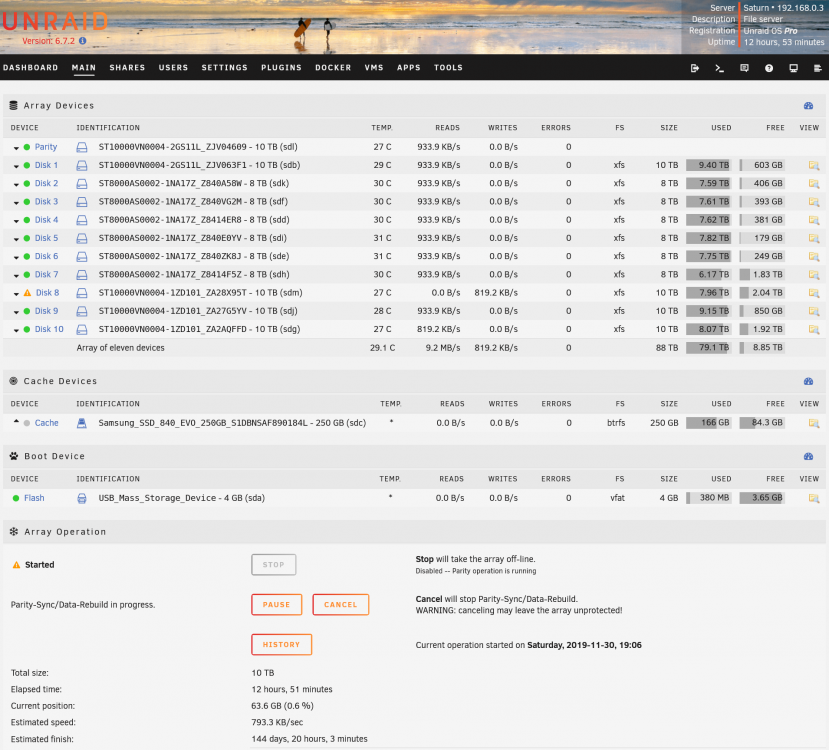Screen dimensions: 829x750
Task: Open the feedback icon in the top bar
Action: [x=744, y=68]
